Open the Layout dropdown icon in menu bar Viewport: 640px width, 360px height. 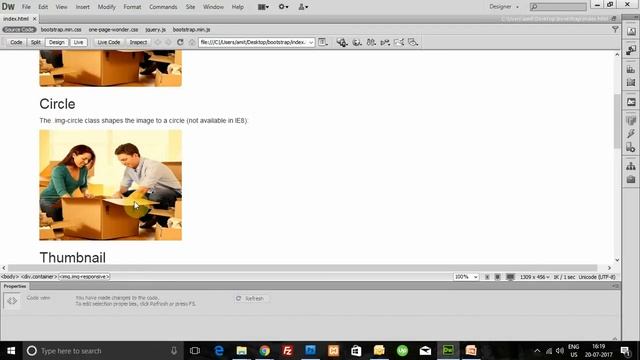[x=263, y=7]
